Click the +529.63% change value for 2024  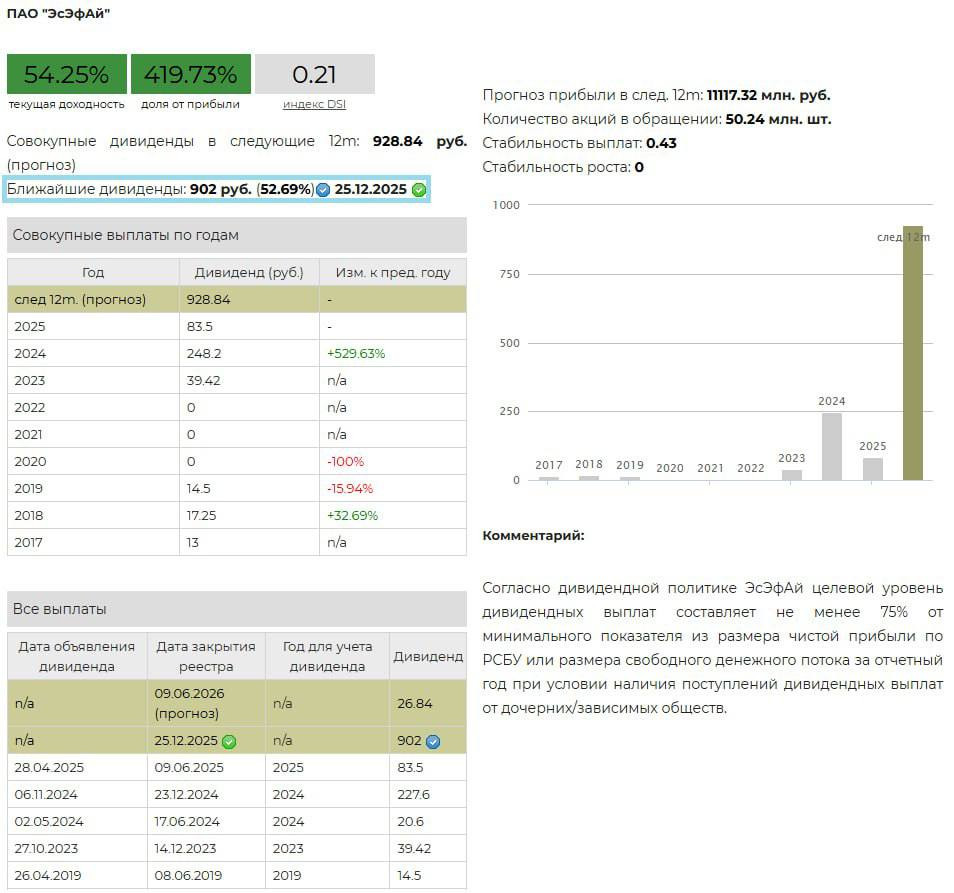pyautogui.click(x=356, y=353)
